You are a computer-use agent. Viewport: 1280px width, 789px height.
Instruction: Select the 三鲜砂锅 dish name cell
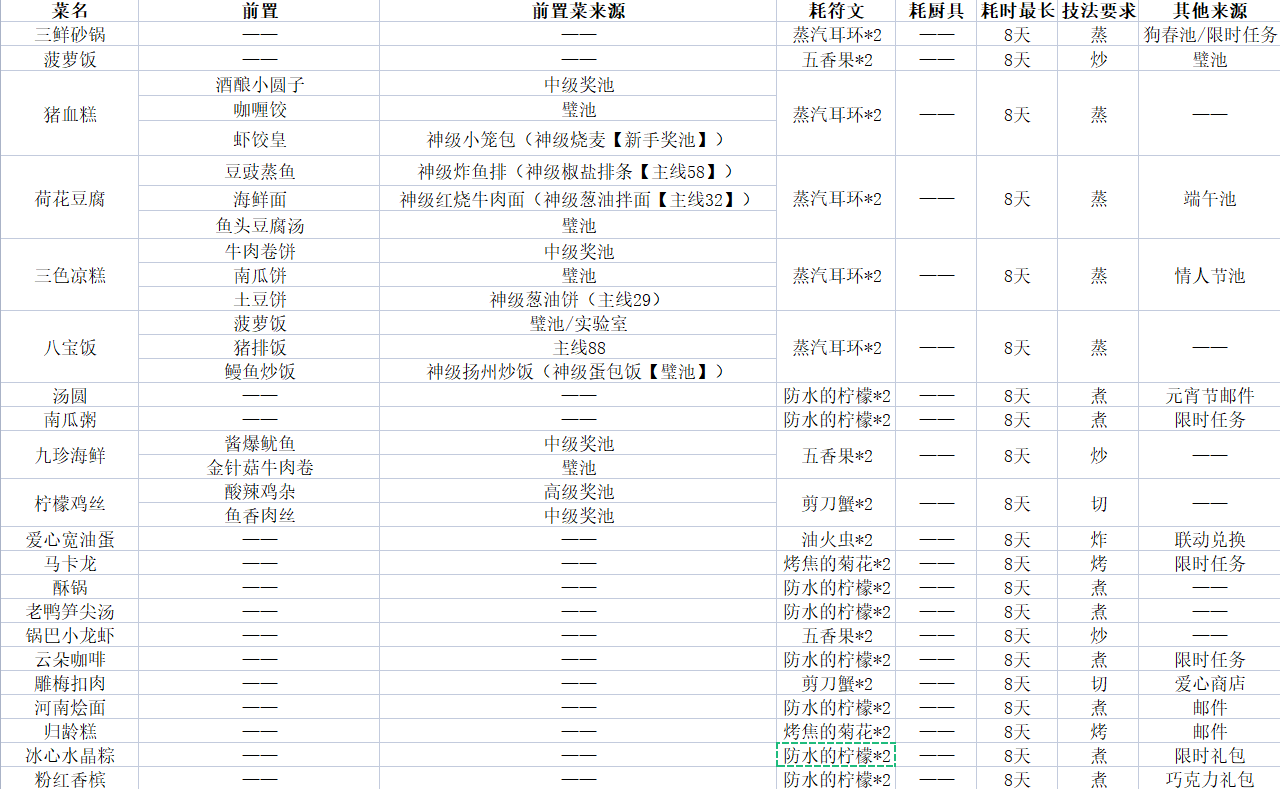coord(70,35)
